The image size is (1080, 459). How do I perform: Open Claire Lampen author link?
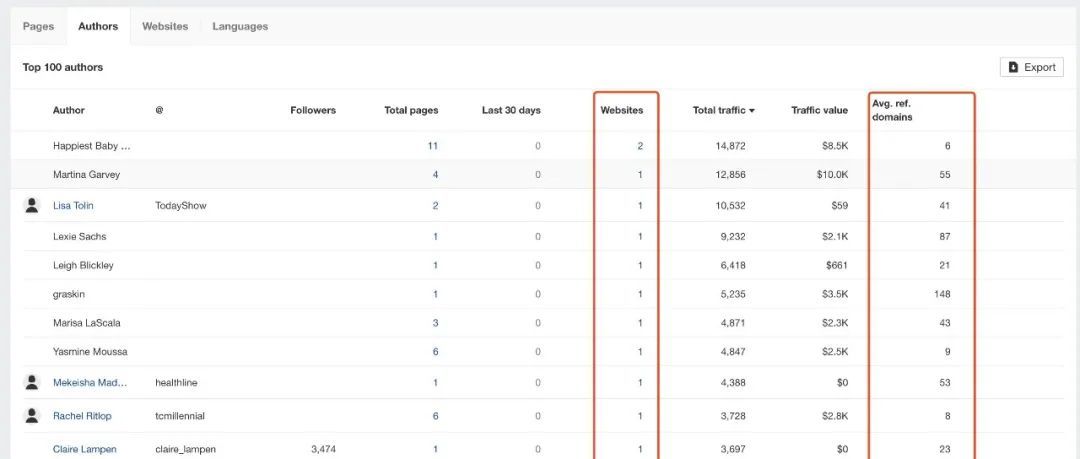84,449
